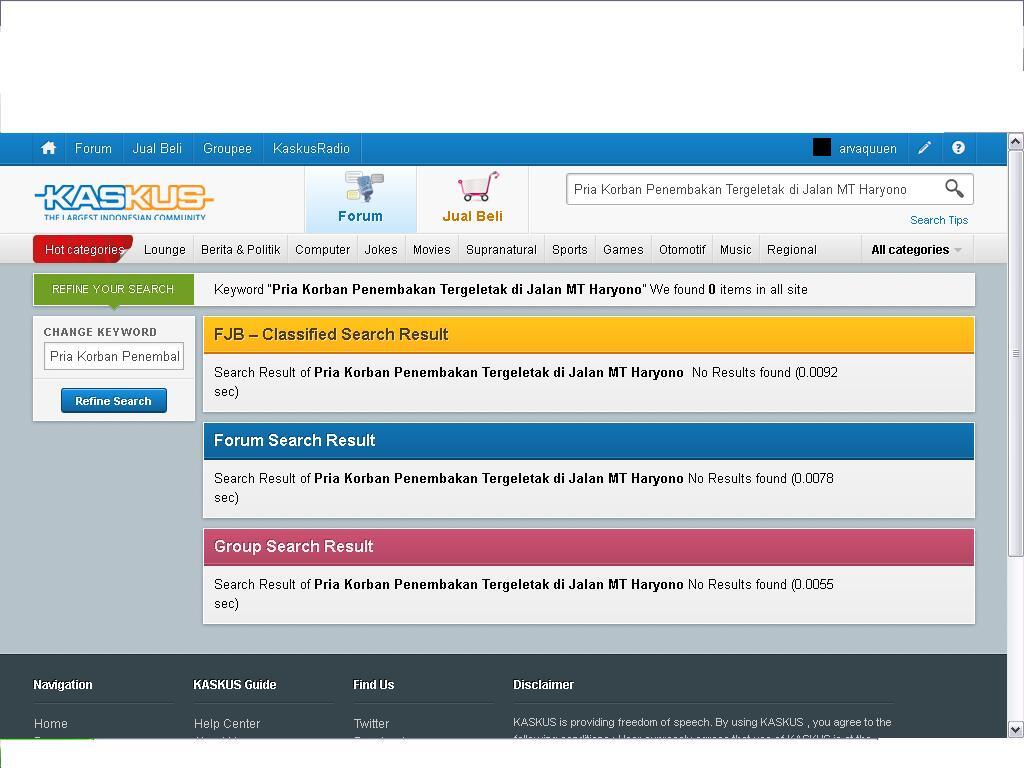Open the Computer category
The width and height of the screenshot is (1024, 768).
(323, 249)
